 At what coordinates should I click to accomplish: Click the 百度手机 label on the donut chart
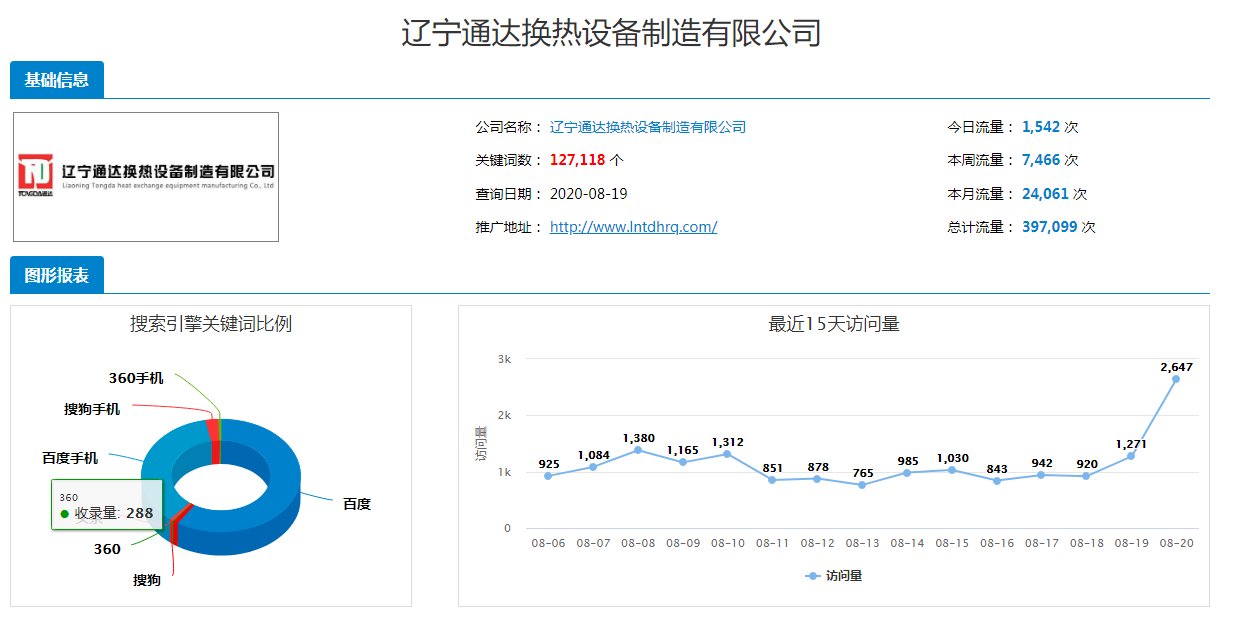point(70,458)
